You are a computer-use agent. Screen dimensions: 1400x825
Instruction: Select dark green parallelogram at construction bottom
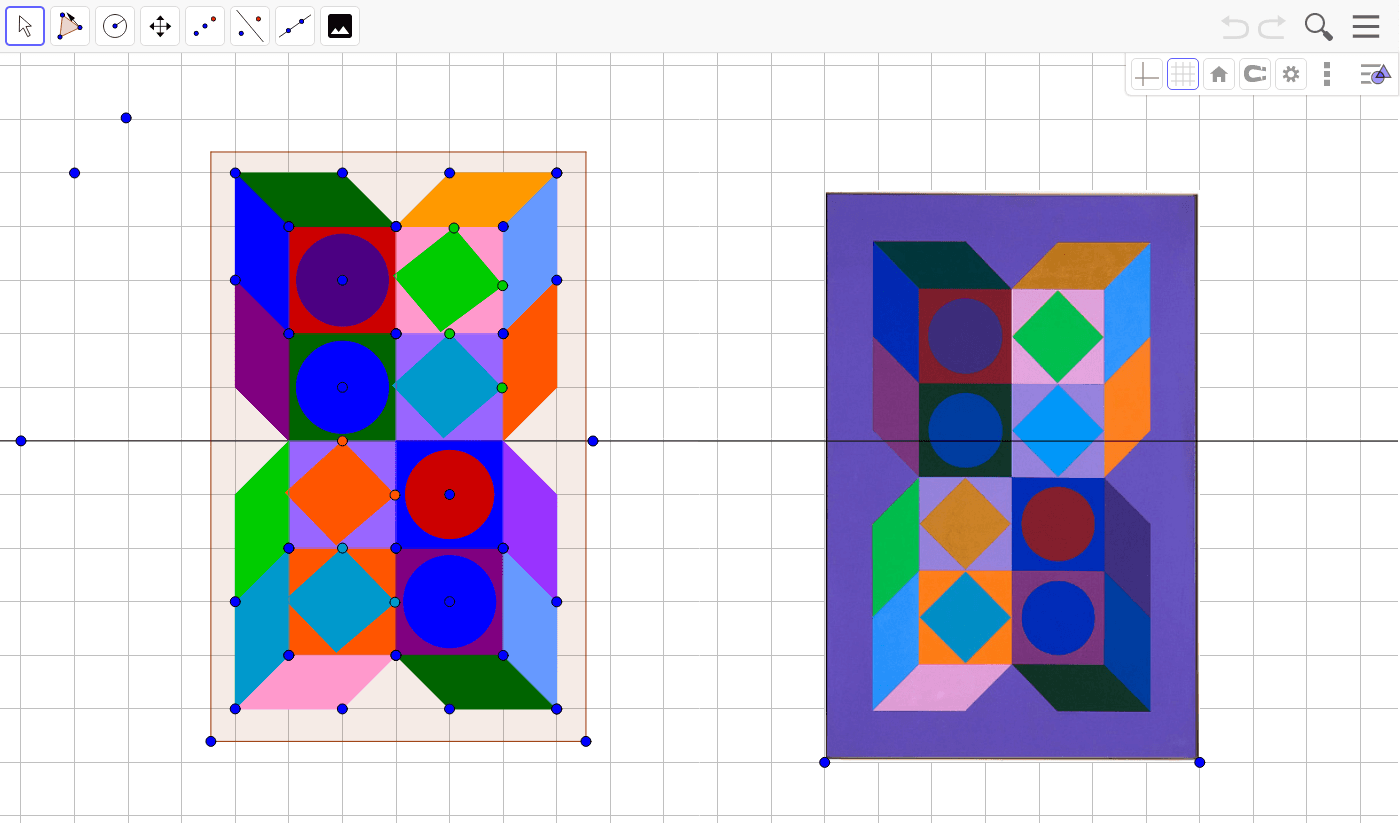point(477,682)
